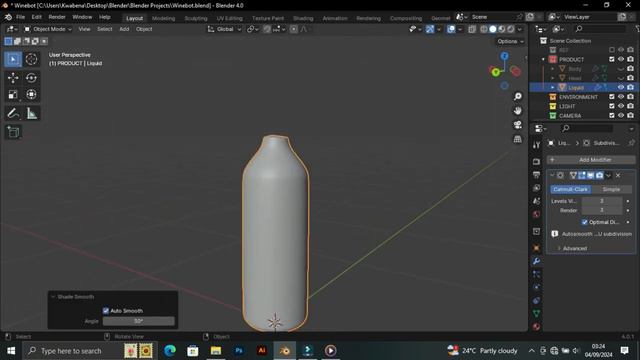
Task: Open the viewport shading options arrow
Action: click(x=520, y=29)
